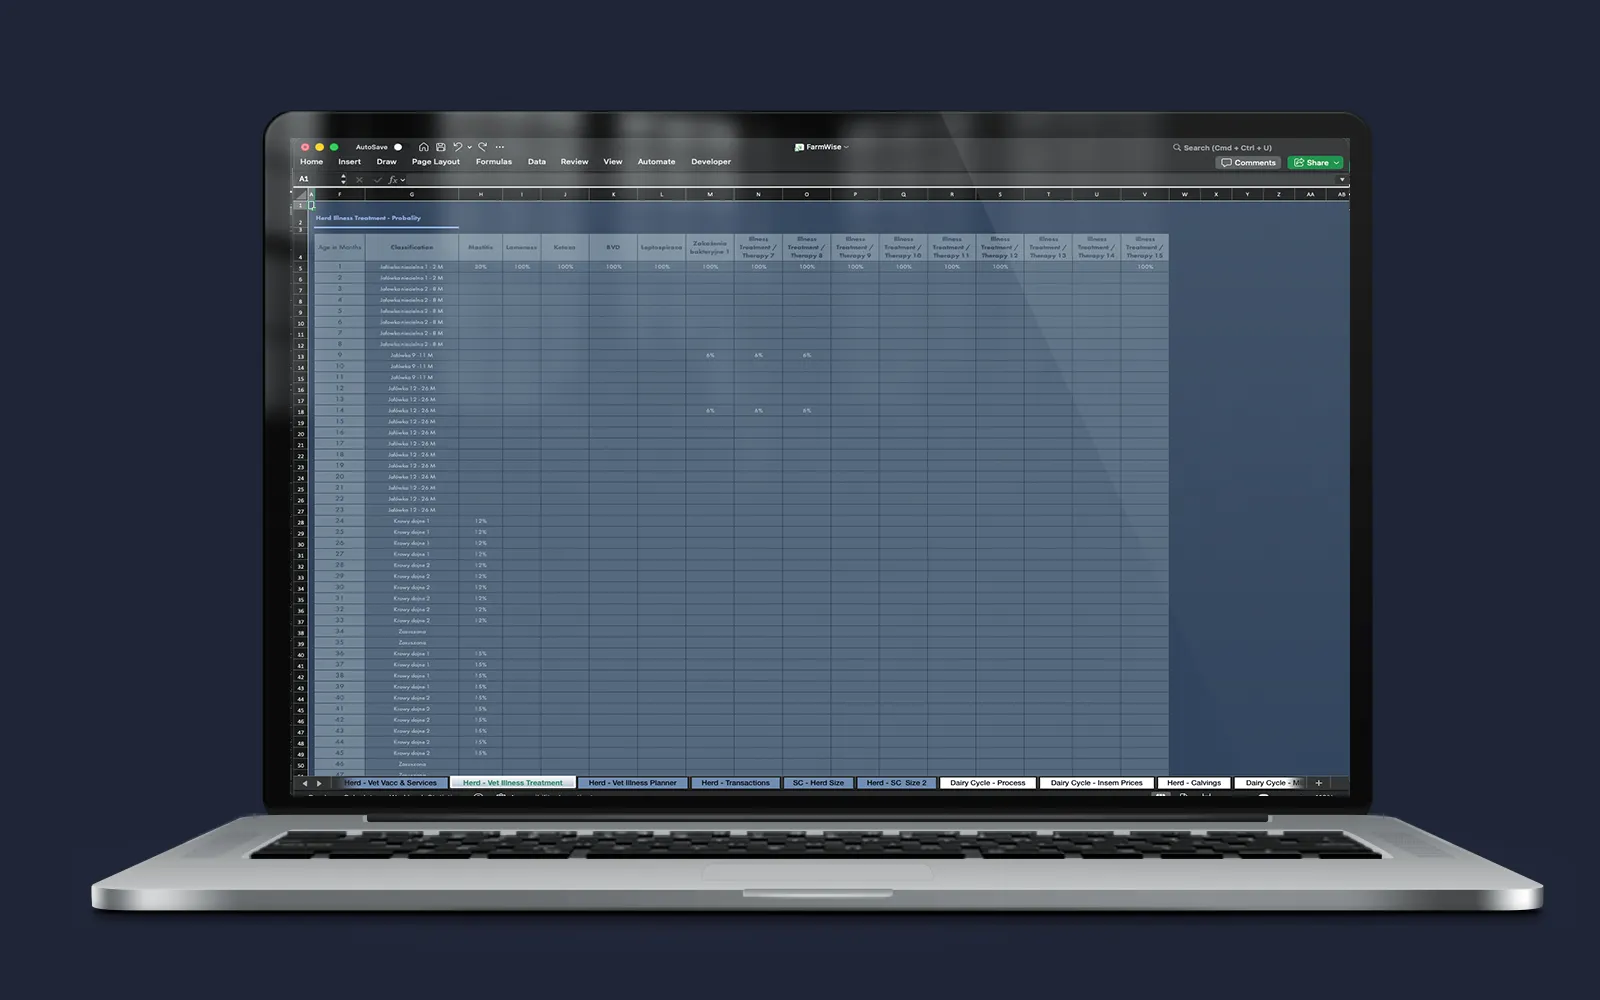Switch to Dairy Cycle - Process sheet tab
The width and height of the screenshot is (1600, 1000).
(987, 783)
